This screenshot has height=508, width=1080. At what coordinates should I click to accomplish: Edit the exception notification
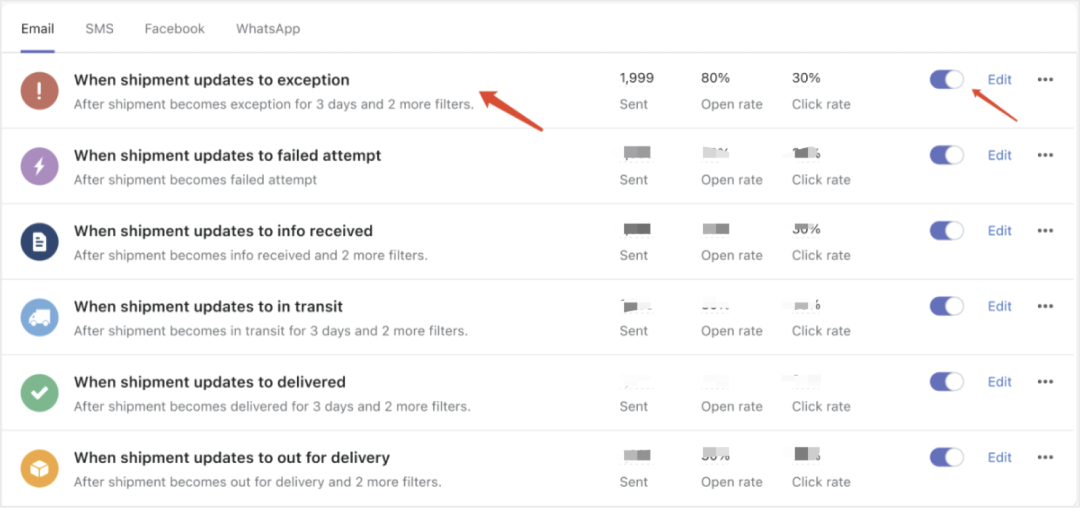999,80
